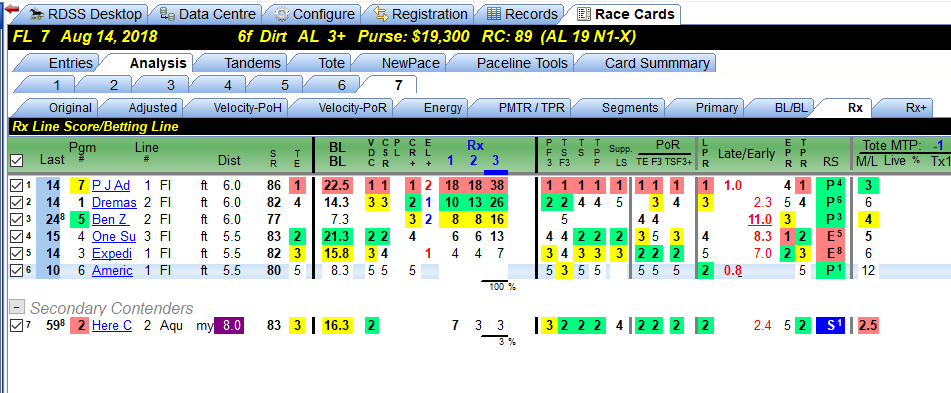951x393 pixels.
Task: Open the Registration tab
Action: click(420, 14)
